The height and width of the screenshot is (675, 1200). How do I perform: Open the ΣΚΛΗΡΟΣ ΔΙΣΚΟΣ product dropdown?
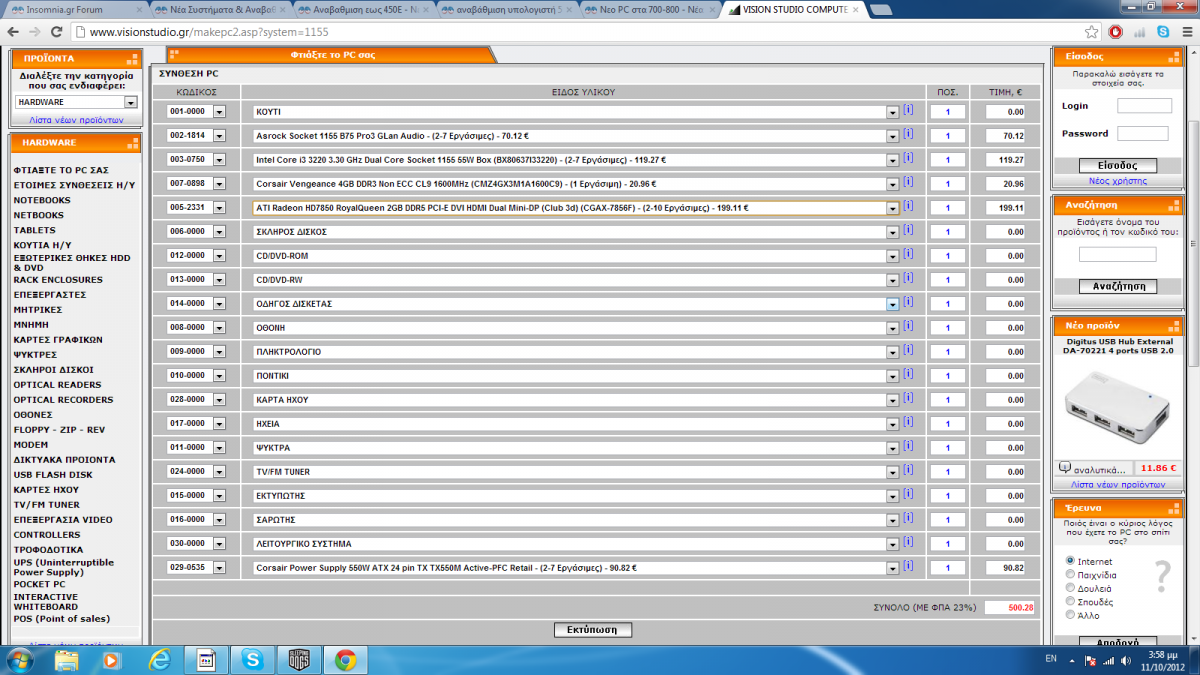pyautogui.click(x=893, y=231)
